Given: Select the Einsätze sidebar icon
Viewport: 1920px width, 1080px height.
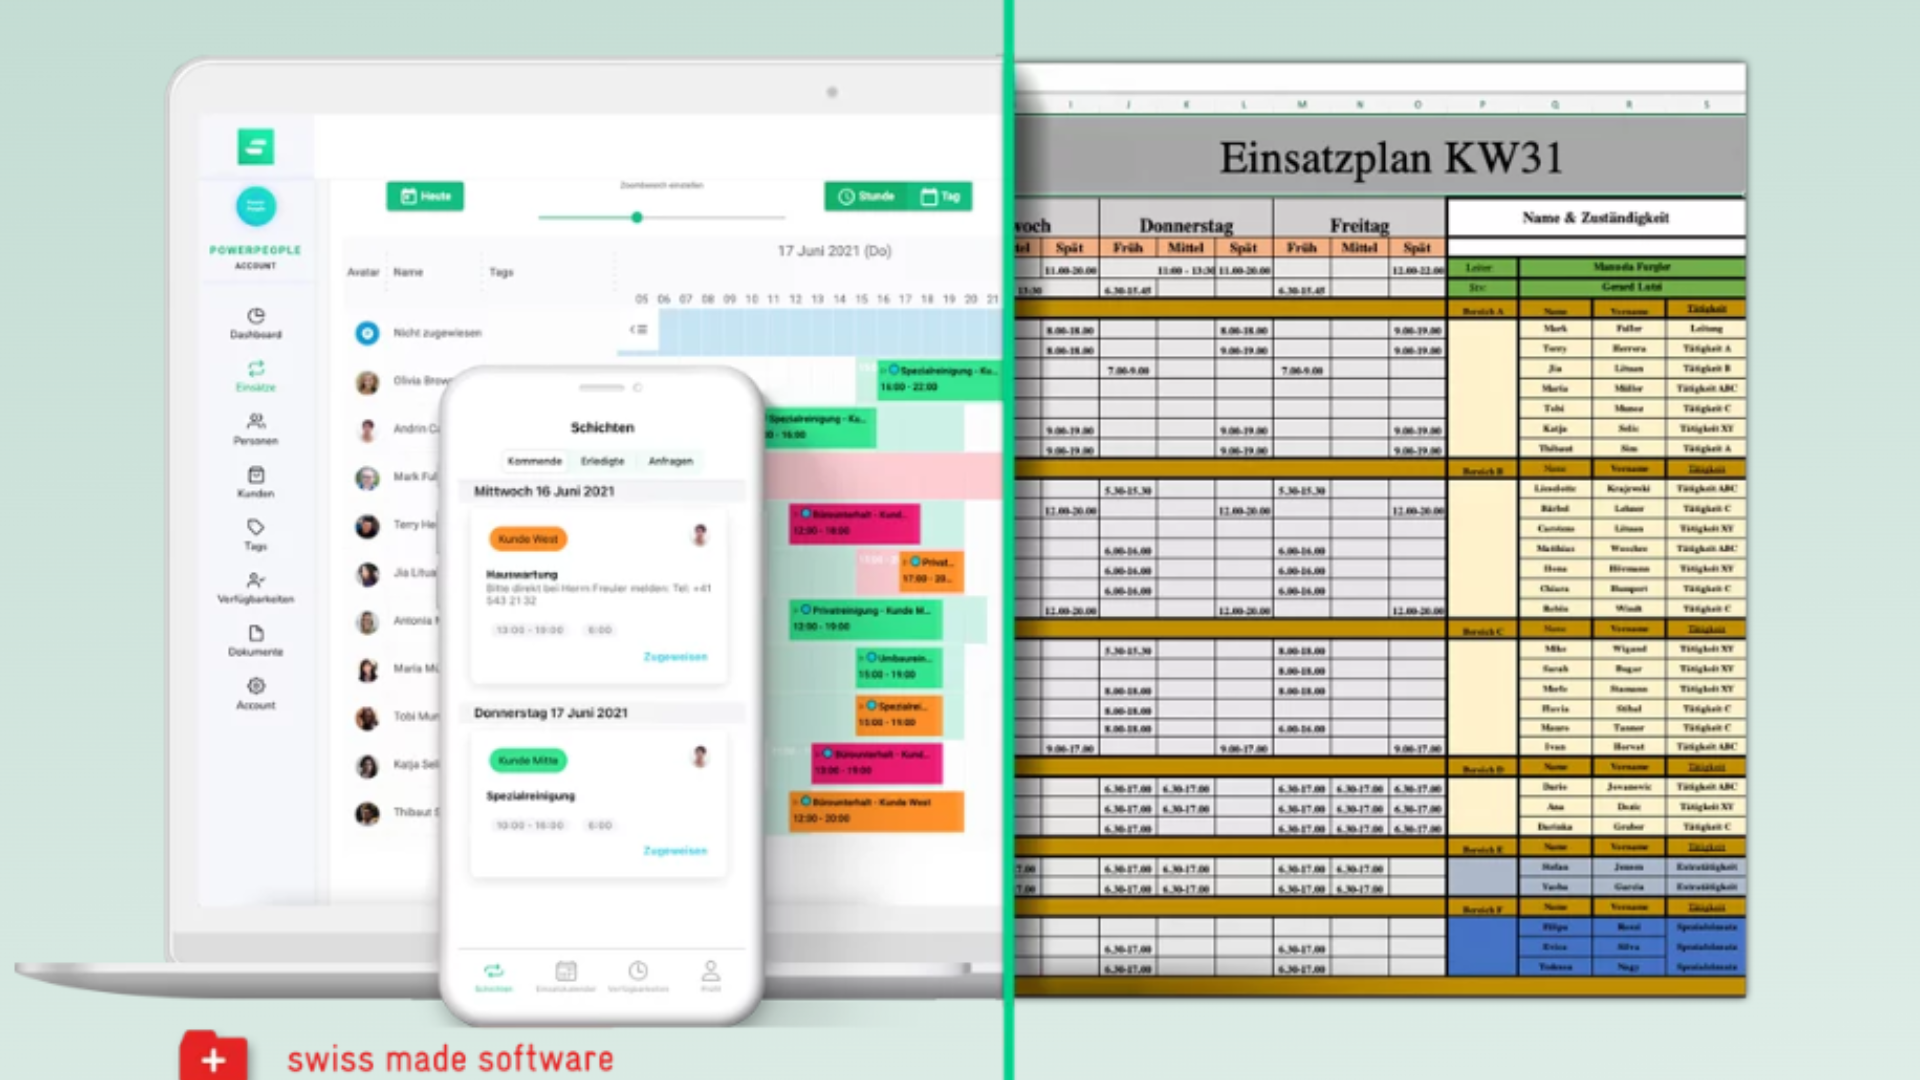Looking at the screenshot, I should coord(256,368).
